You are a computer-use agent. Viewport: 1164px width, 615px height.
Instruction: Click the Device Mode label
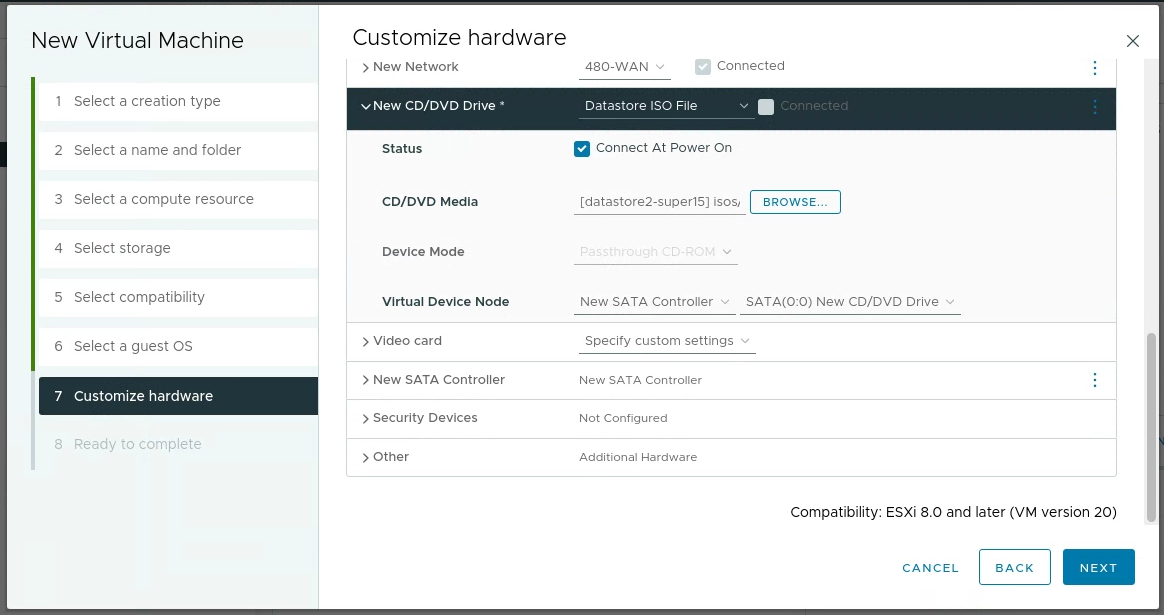click(x=423, y=253)
